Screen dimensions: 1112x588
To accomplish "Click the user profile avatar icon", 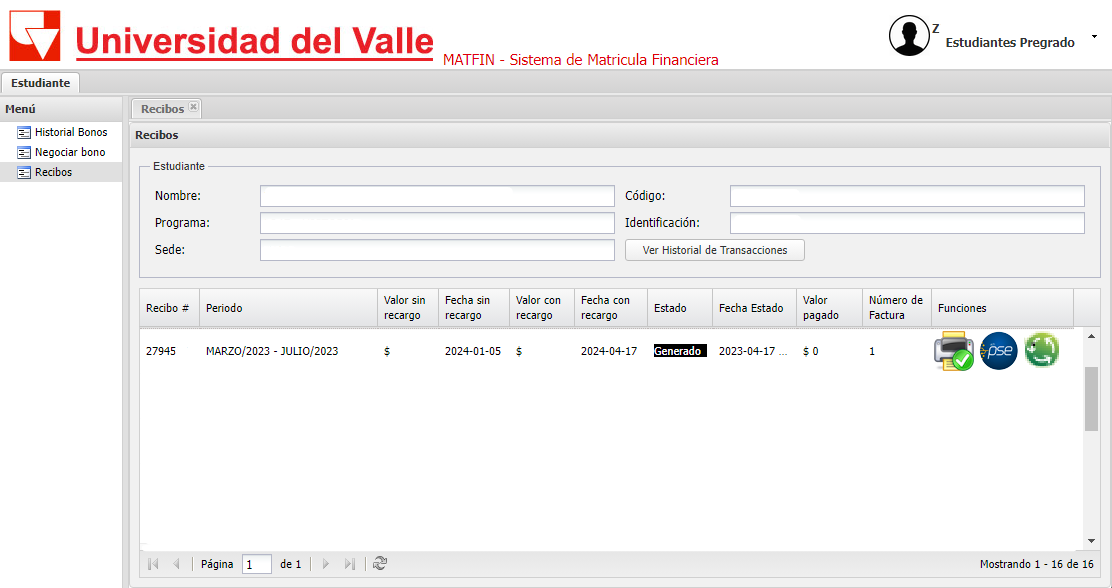I will (x=909, y=36).
